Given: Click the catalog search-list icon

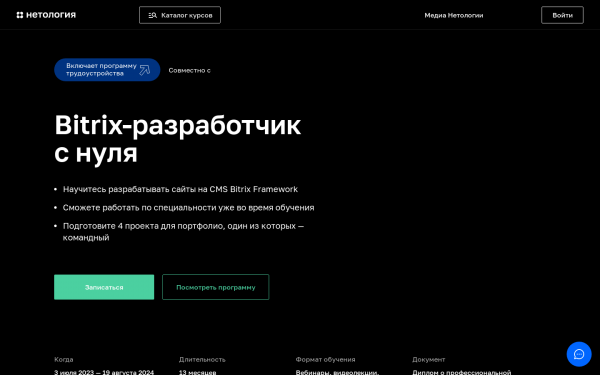Looking at the screenshot, I should (152, 15).
